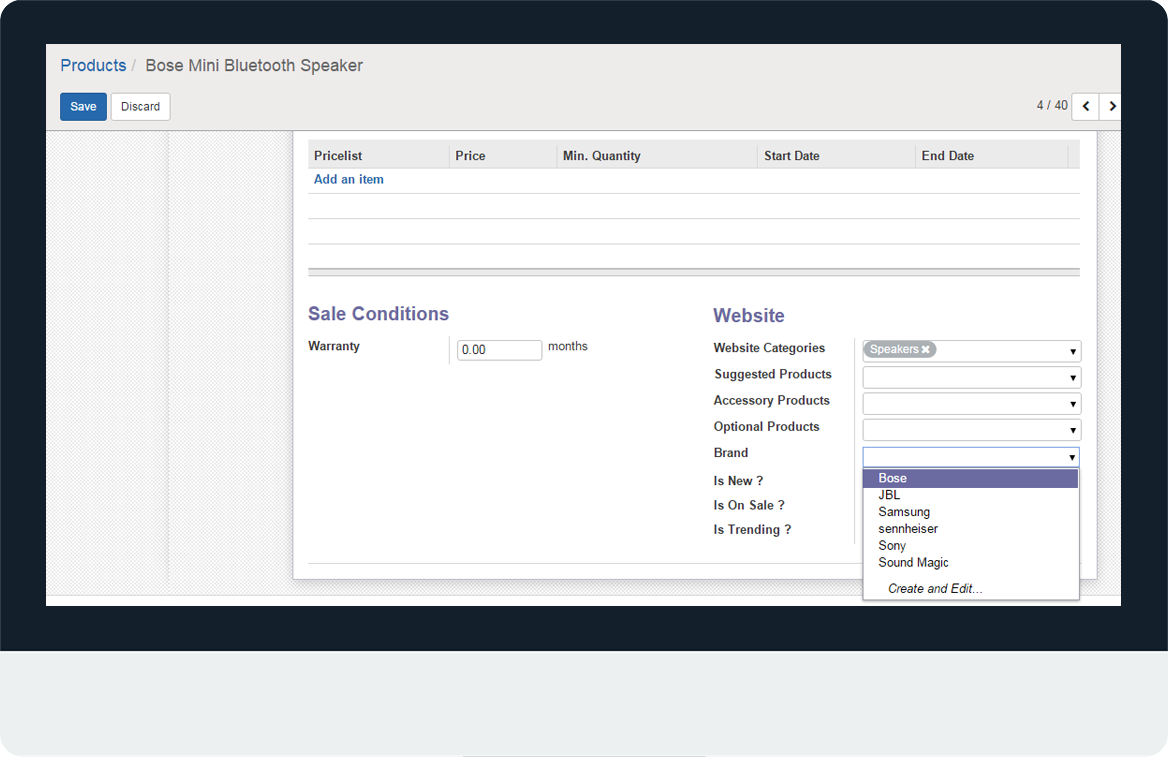Go to previous product record arrow
Screen dimensions: 1168x757
coord(1085,106)
